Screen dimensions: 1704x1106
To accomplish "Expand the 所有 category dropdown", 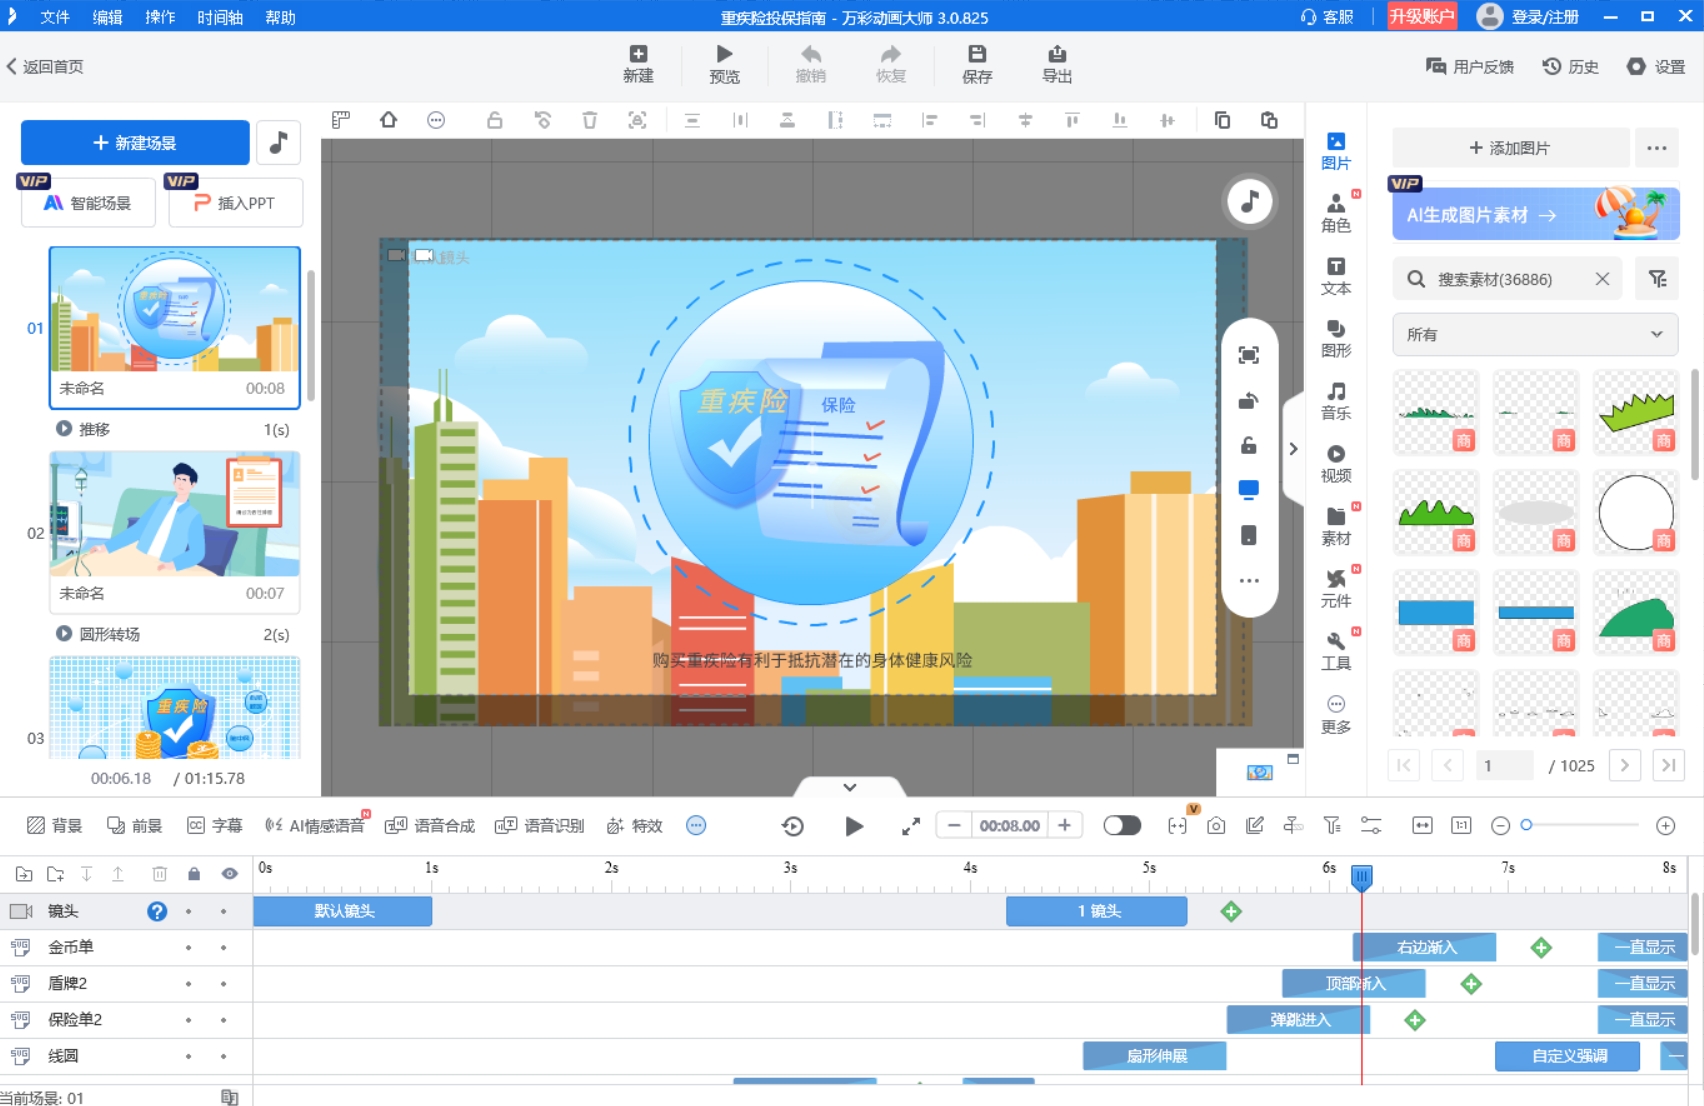I will [1534, 335].
